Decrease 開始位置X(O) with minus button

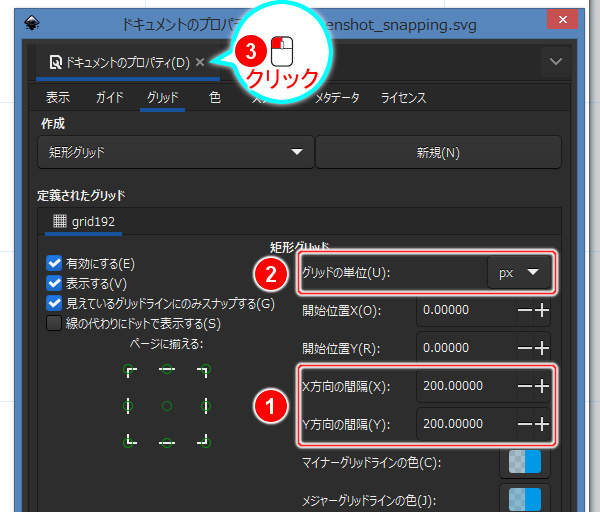[524, 310]
